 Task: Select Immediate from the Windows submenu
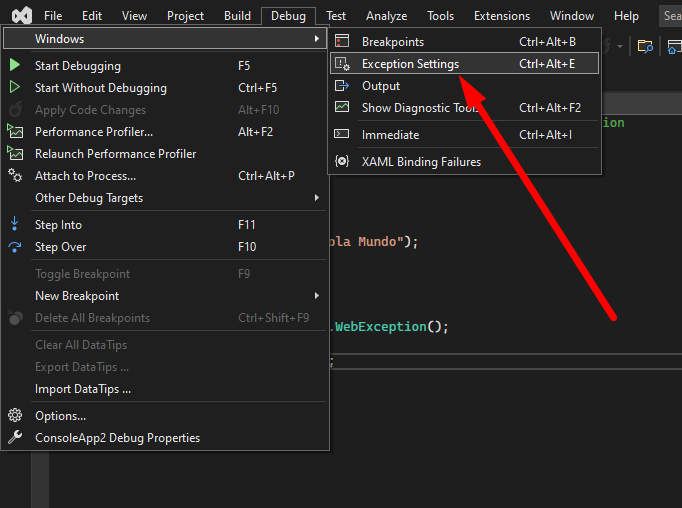pyautogui.click(x=390, y=135)
